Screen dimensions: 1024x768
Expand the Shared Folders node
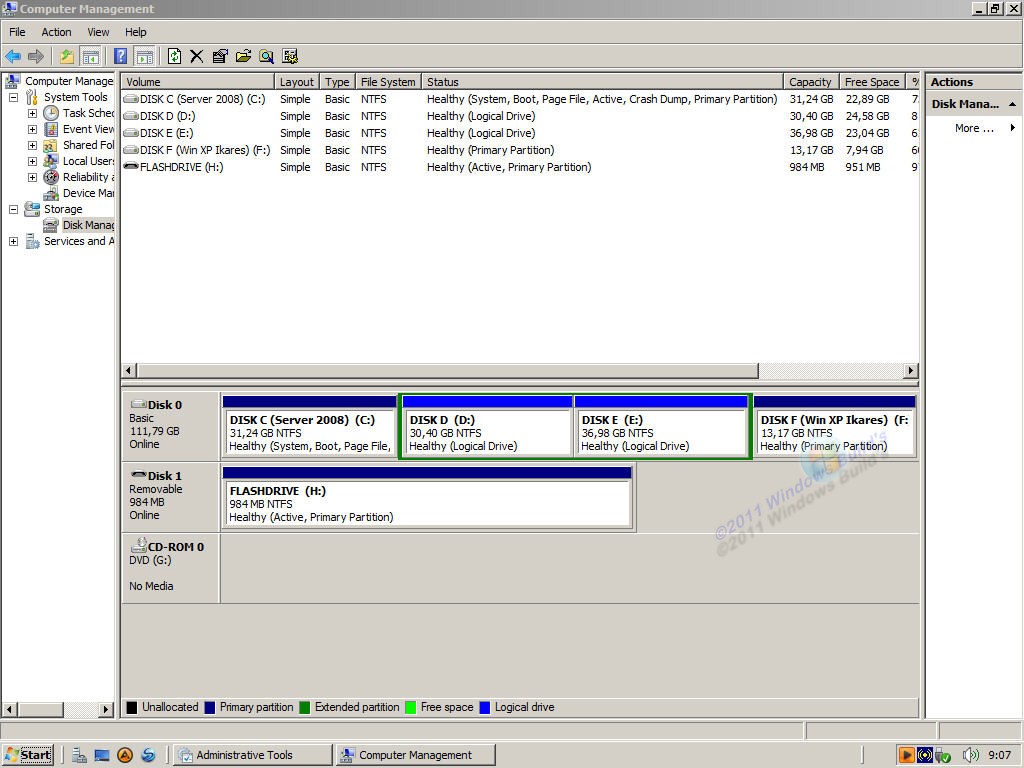click(32, 146)
